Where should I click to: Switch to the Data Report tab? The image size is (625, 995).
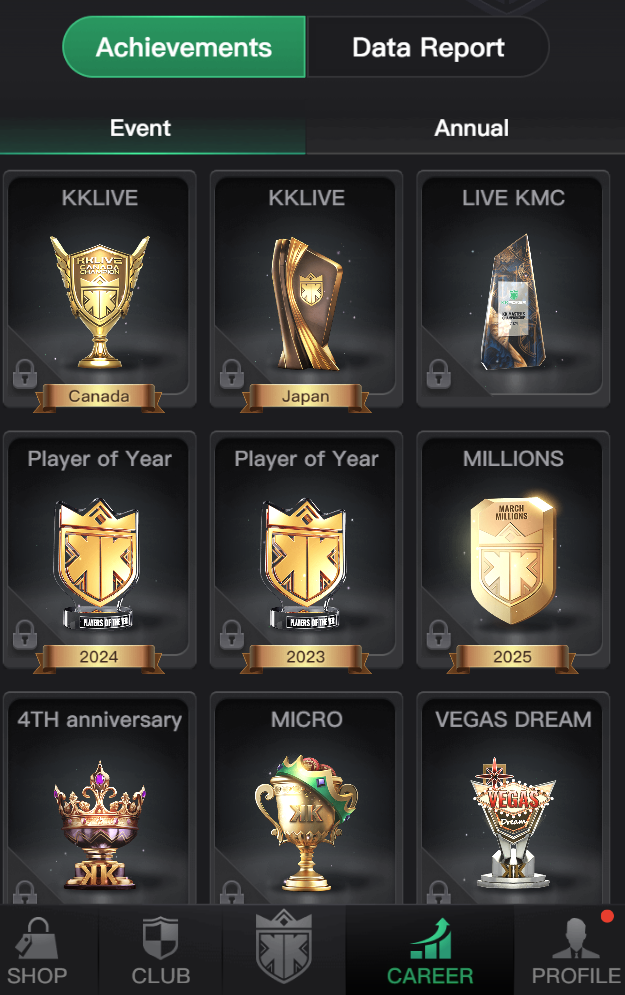point(428,48)
